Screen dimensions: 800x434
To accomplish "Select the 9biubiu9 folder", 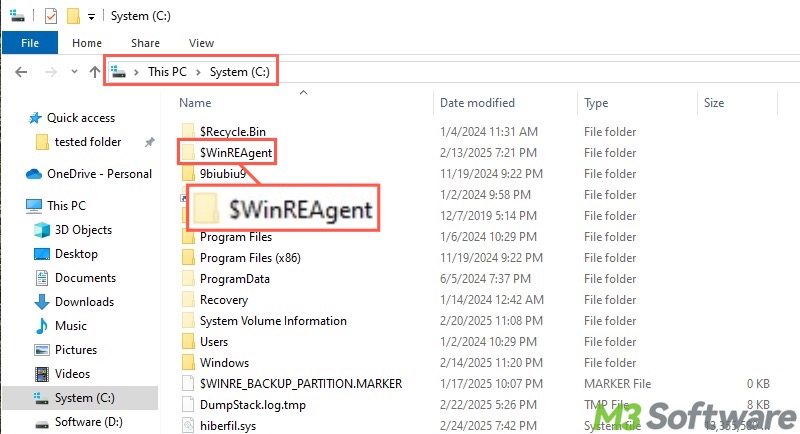I will click(x=222, y=174).
